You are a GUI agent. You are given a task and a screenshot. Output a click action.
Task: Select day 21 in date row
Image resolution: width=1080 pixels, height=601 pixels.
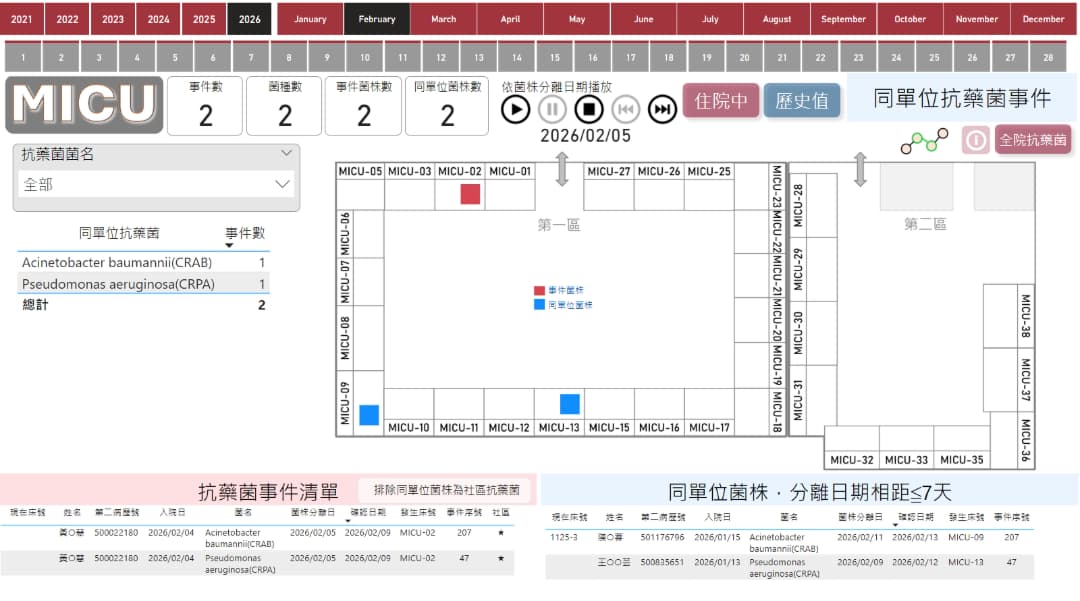point(782,57)
